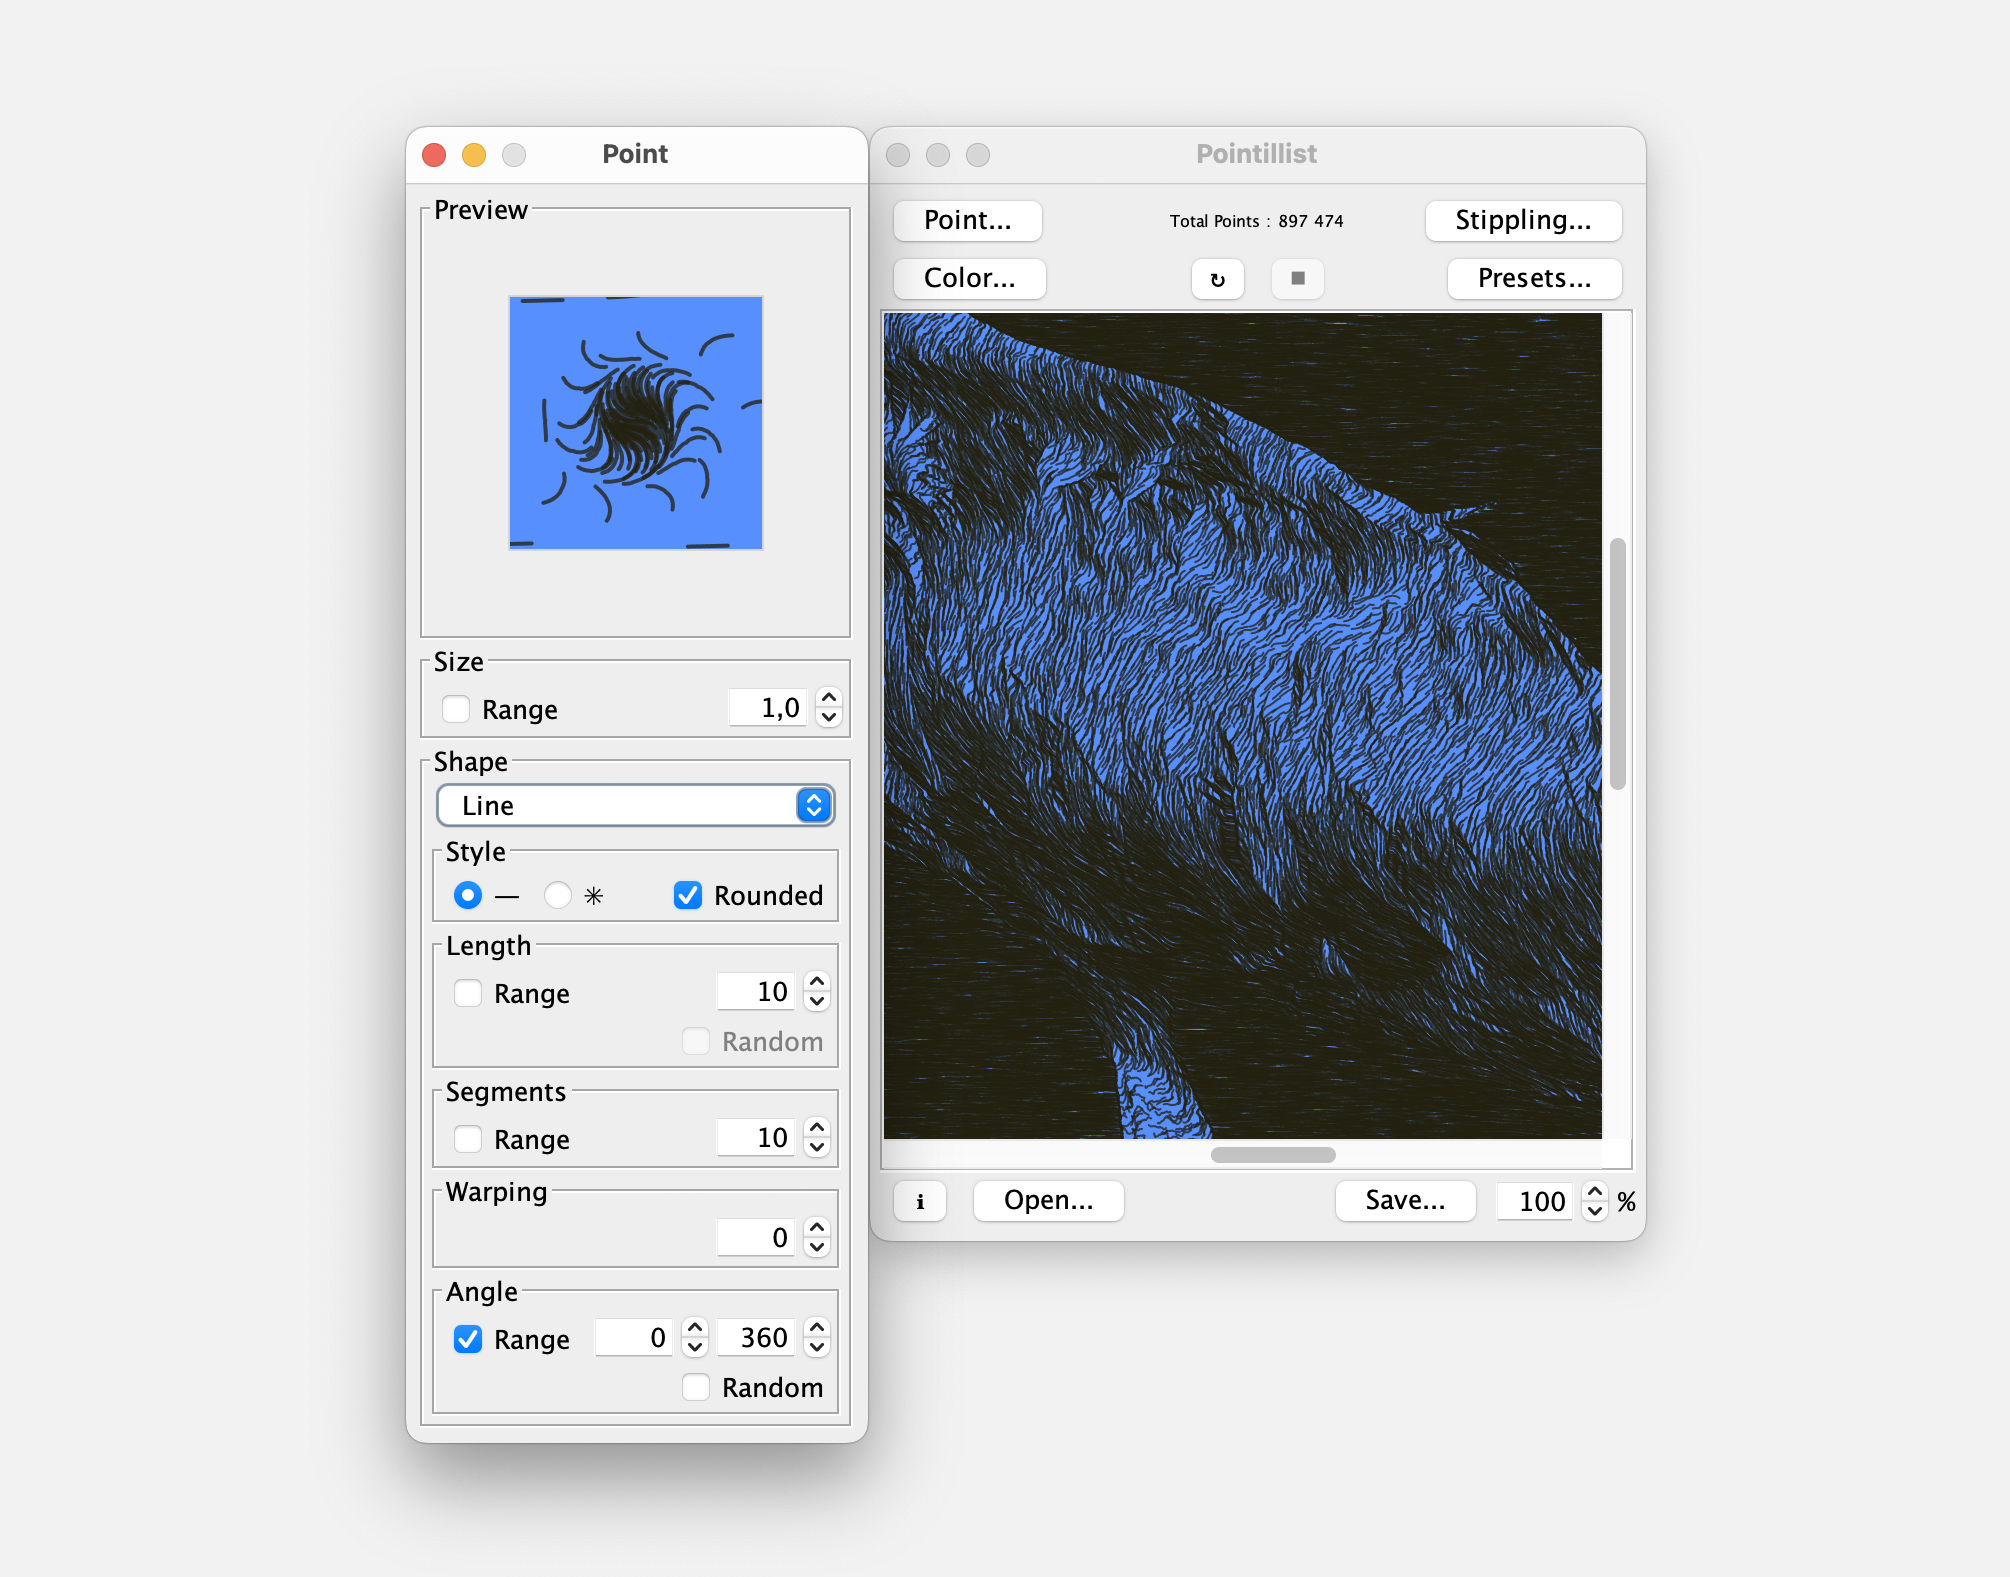Click the vertical scrollbar of canvas
The width and height of the screenshot is (2010, 1577).
[x=1617, y=664]
